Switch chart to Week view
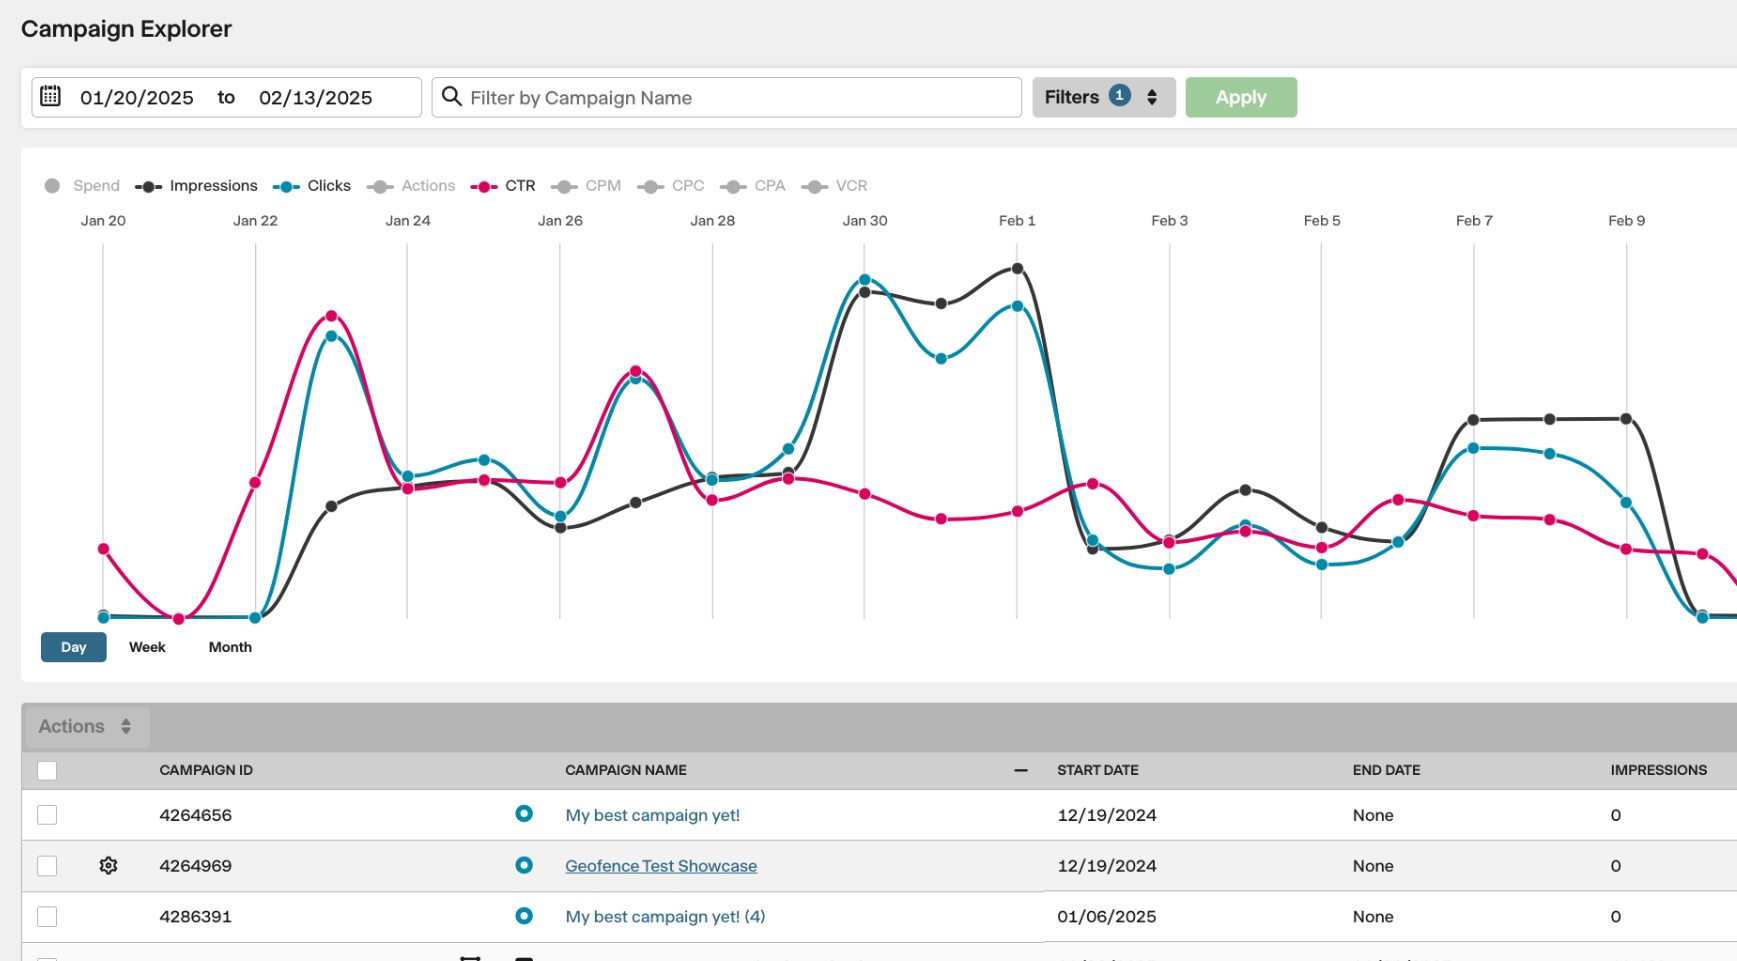The image size is (1737, 961). pos(147,647)
